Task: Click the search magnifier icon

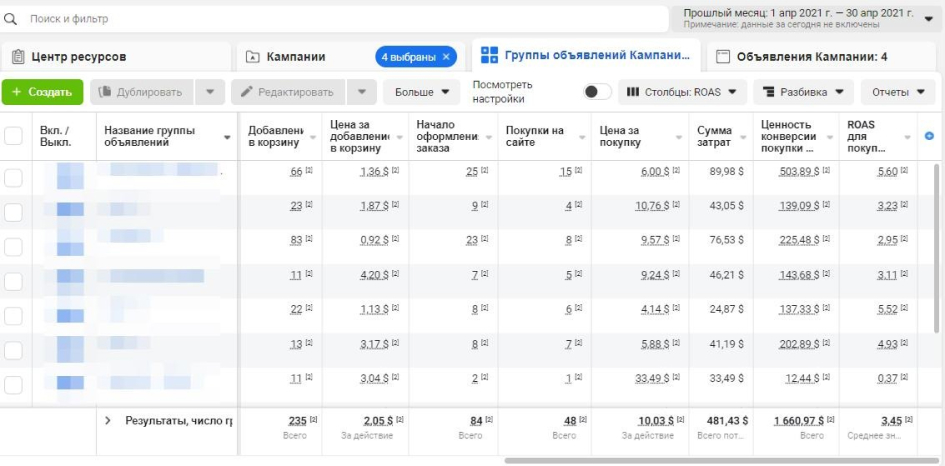Action: click(x=12, y=19)
